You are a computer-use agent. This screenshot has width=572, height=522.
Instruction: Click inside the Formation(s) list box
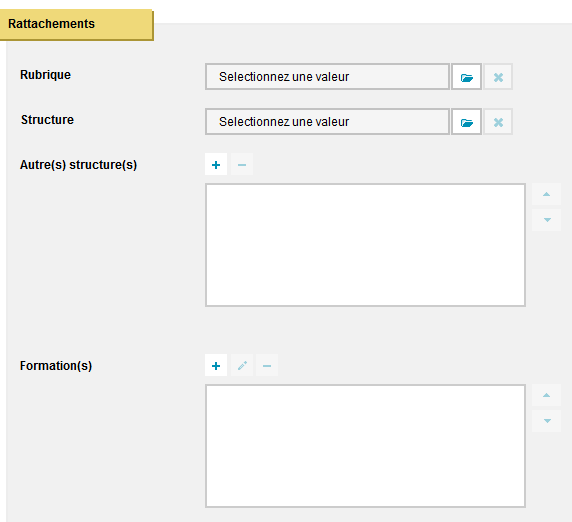coord(365,446)
